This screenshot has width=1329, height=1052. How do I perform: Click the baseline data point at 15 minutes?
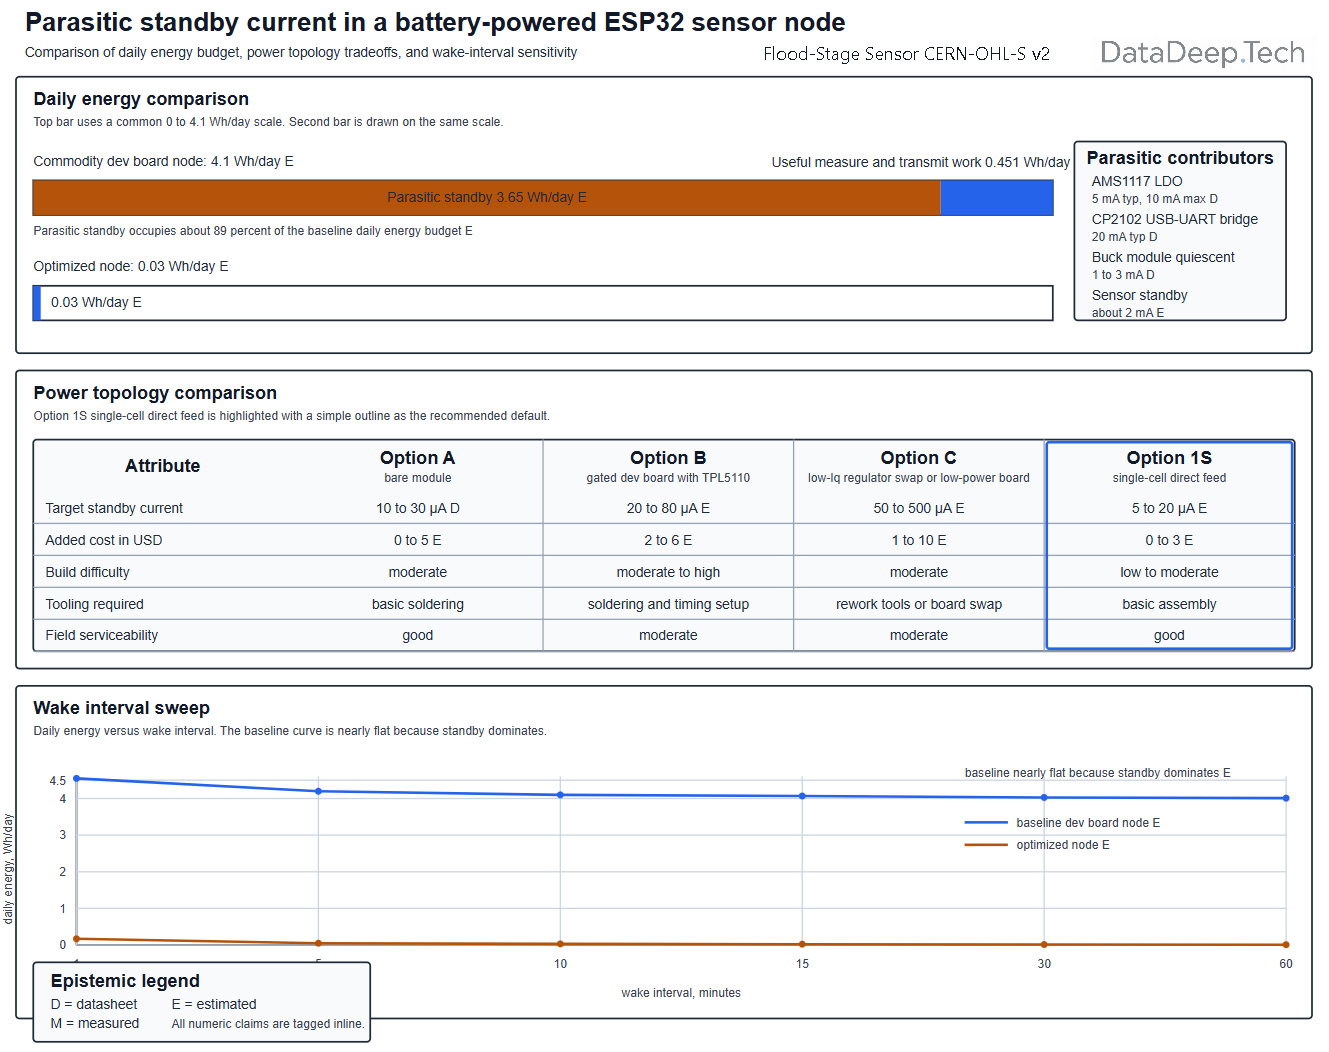(x=802, y=796)
